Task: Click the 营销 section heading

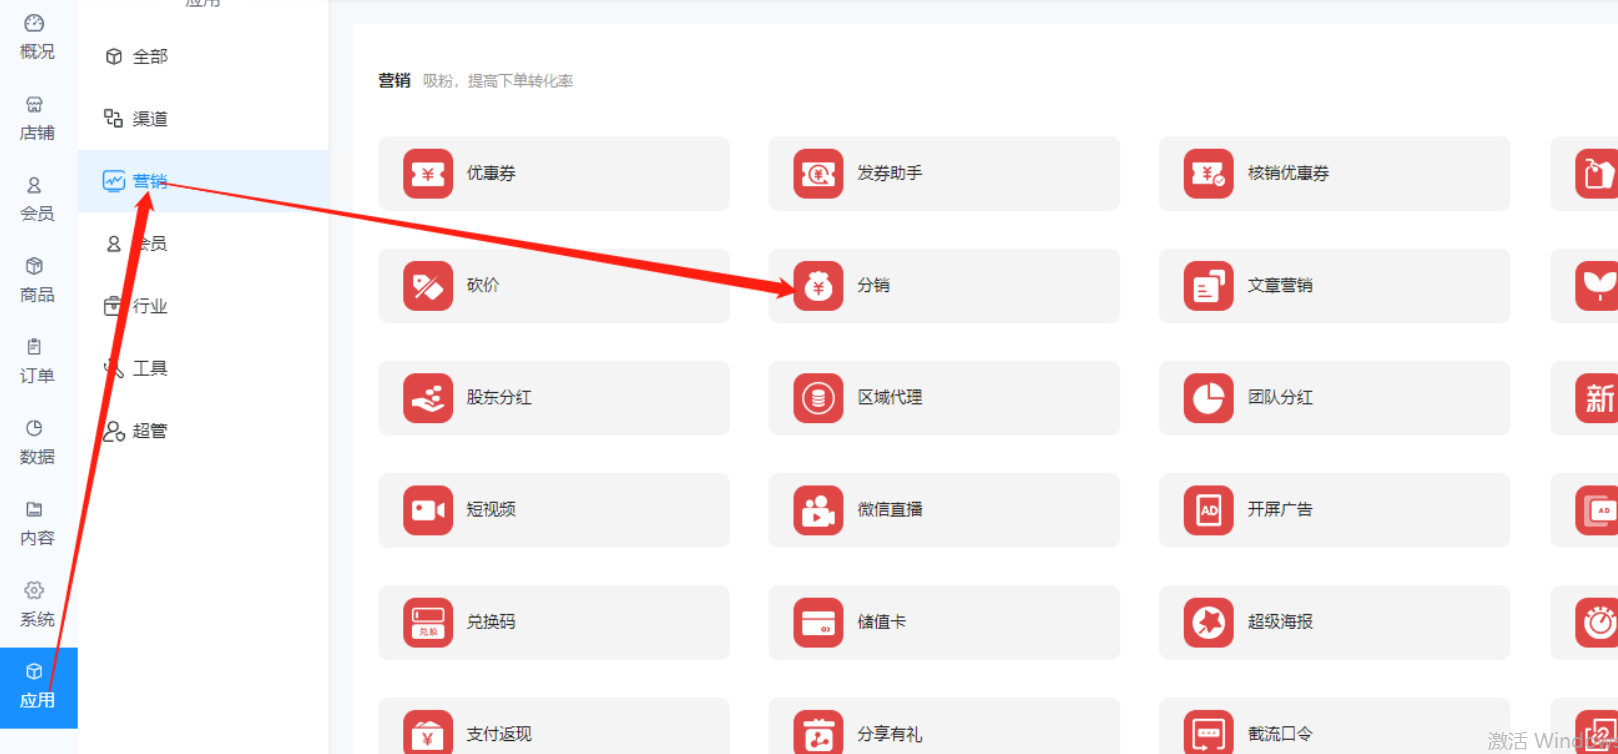Action: 394,81
